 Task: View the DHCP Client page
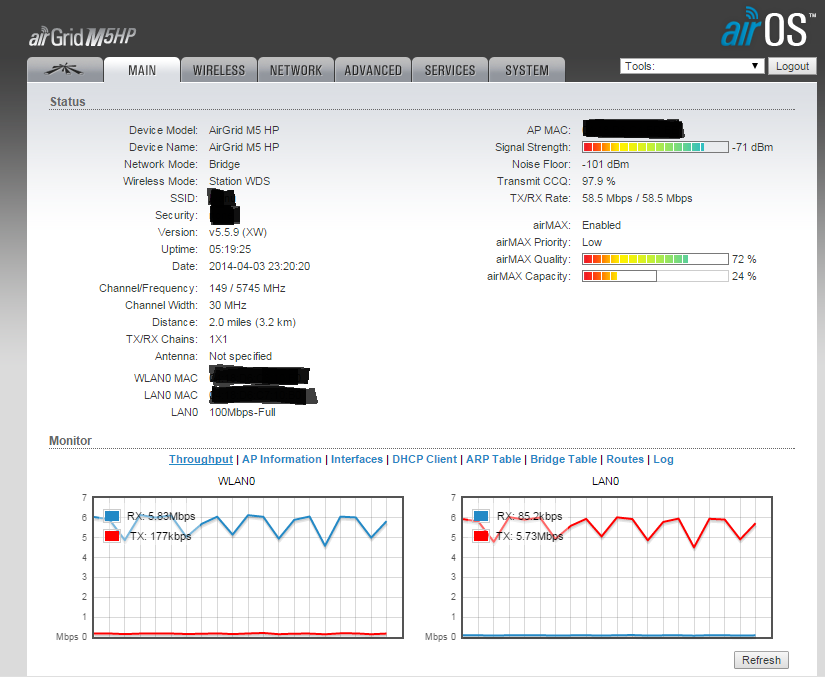click(425, 459)
